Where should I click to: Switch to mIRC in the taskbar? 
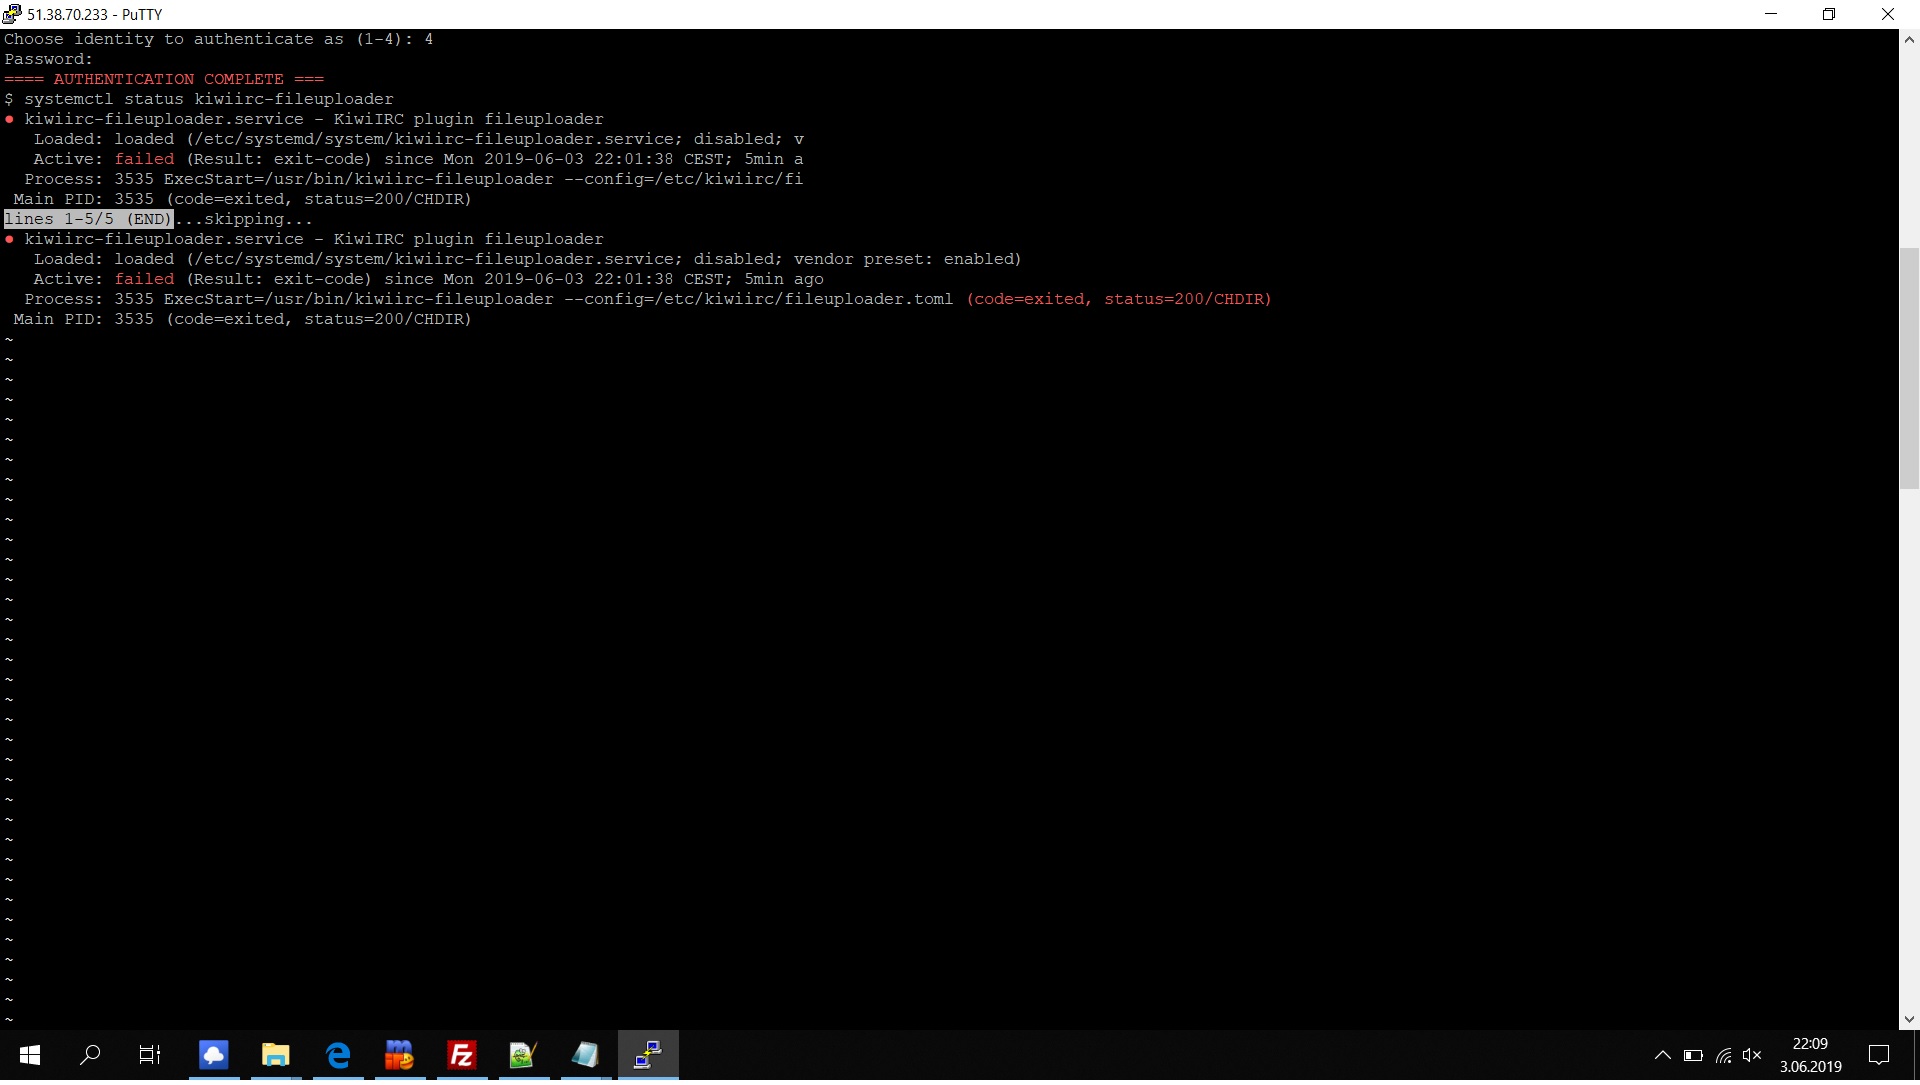(x=400, y=1054)
